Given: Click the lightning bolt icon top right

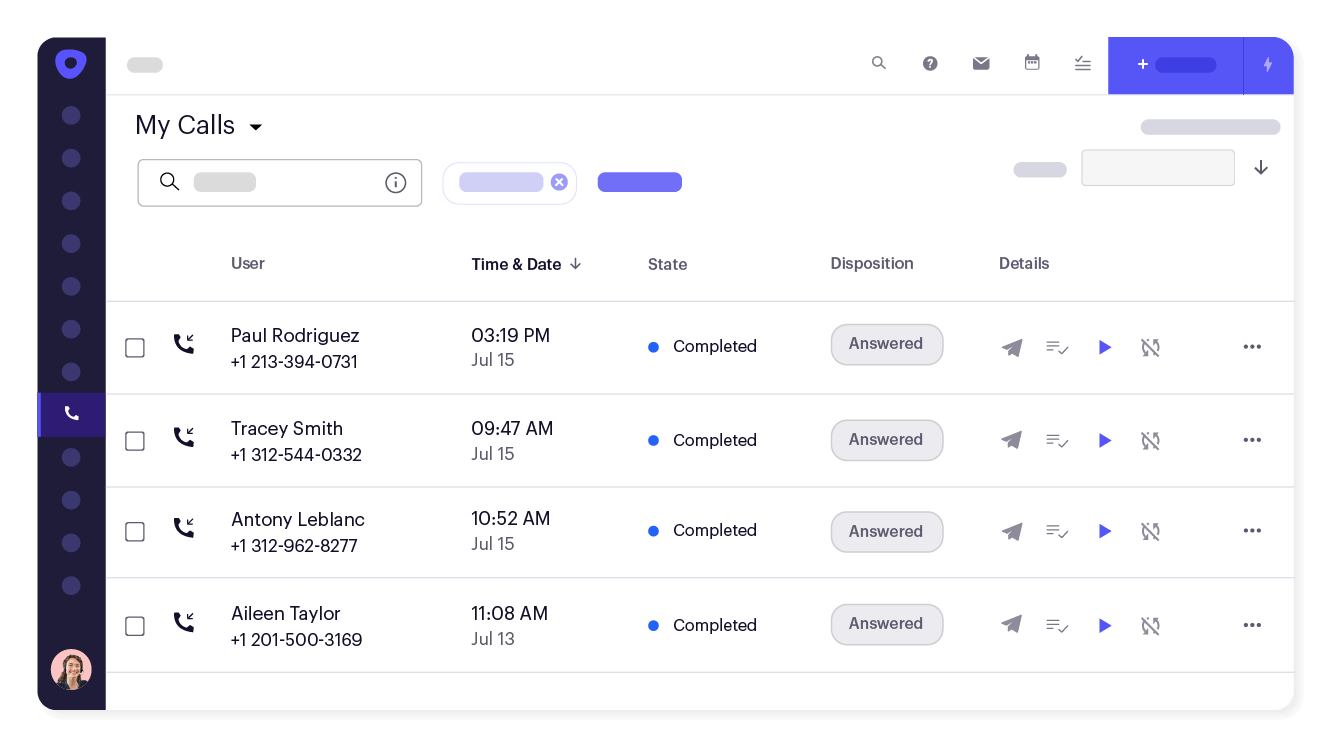Looking at the screenshot, I should [1268, 64].
